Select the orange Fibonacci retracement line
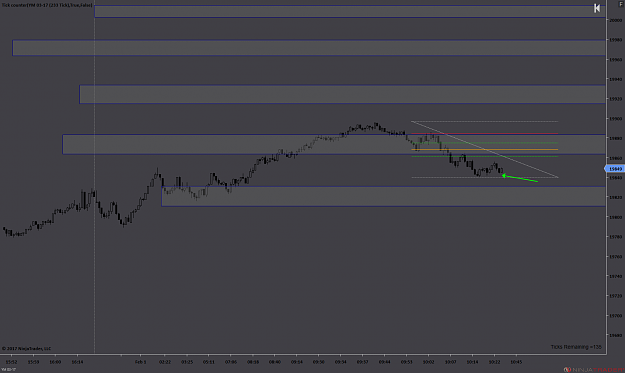 (x=485, y=150)
